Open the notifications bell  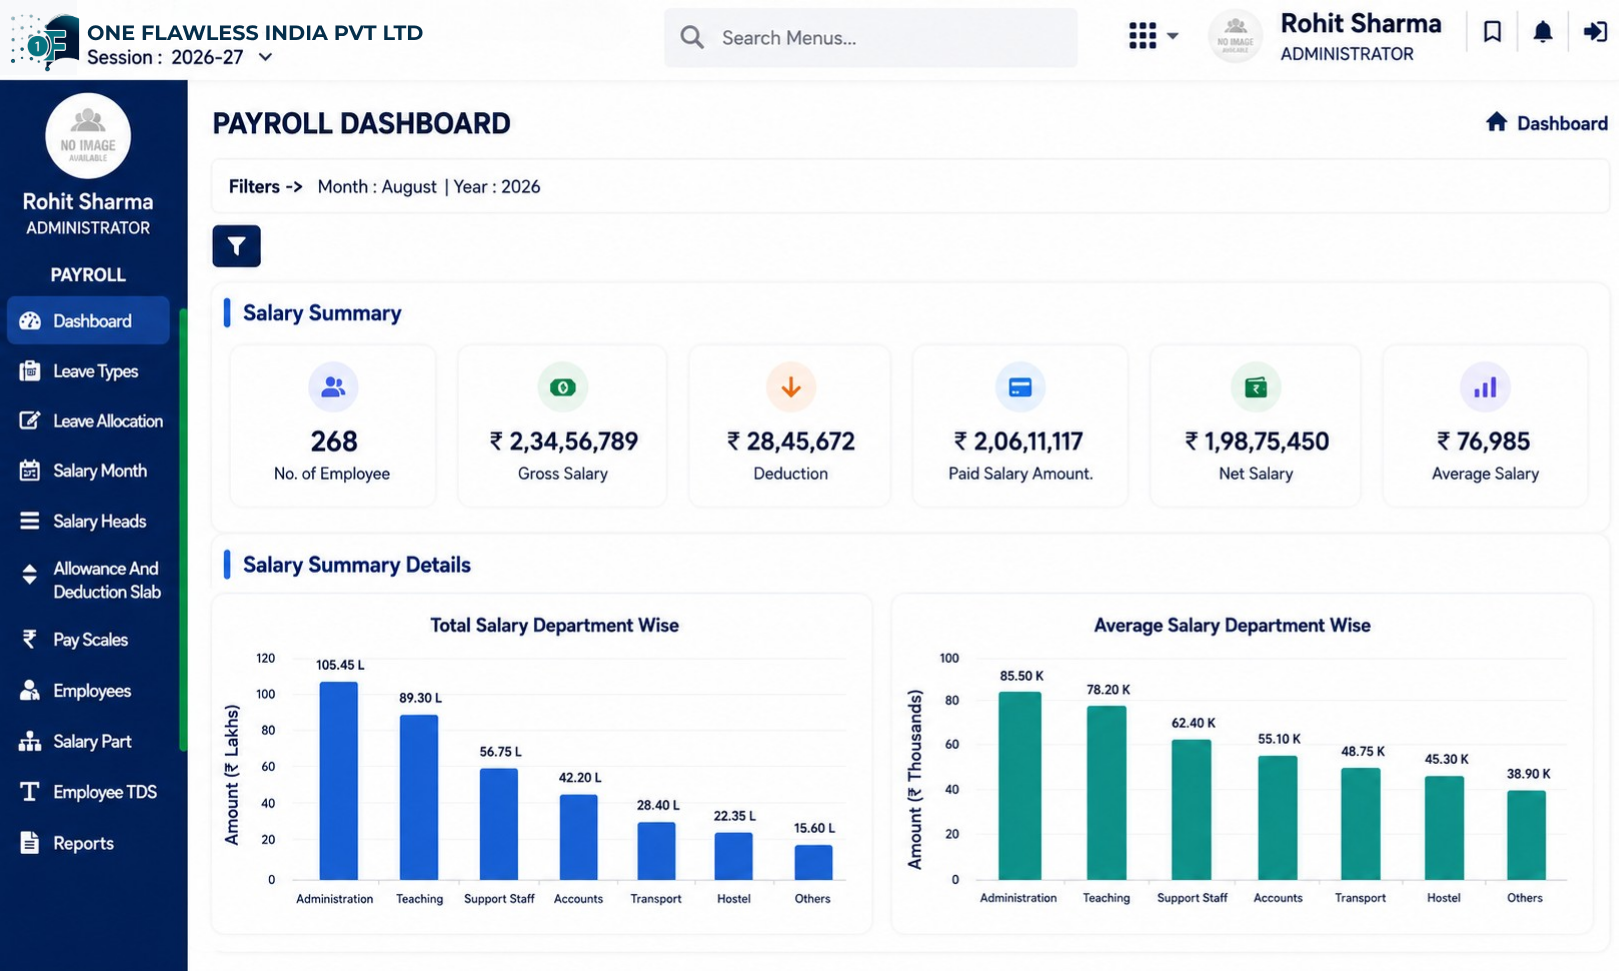coord(1543,32)
